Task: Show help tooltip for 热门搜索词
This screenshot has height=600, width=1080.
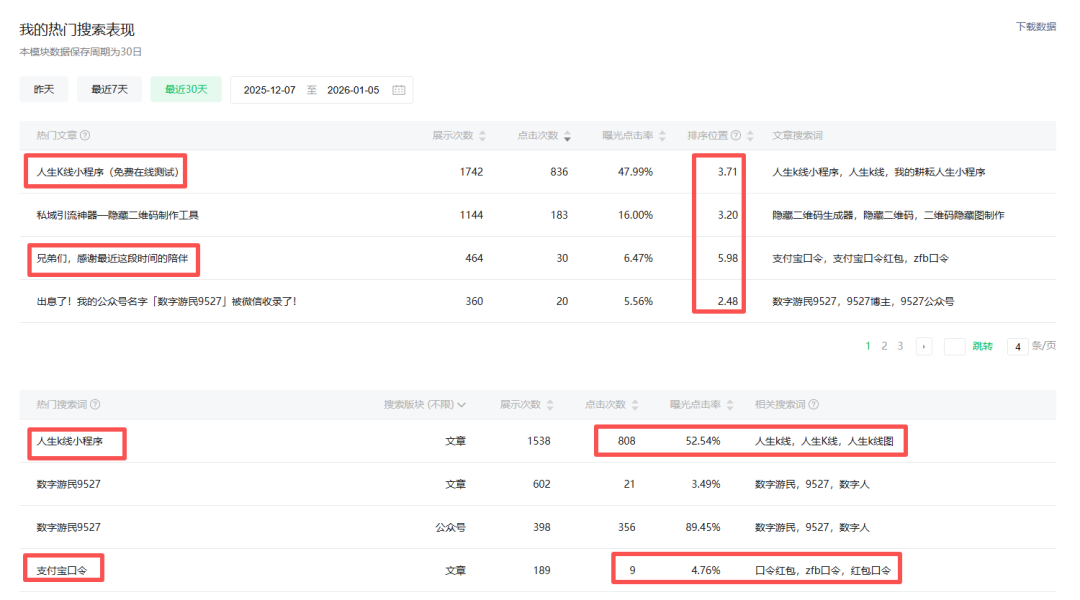Action: click(95, 404)
